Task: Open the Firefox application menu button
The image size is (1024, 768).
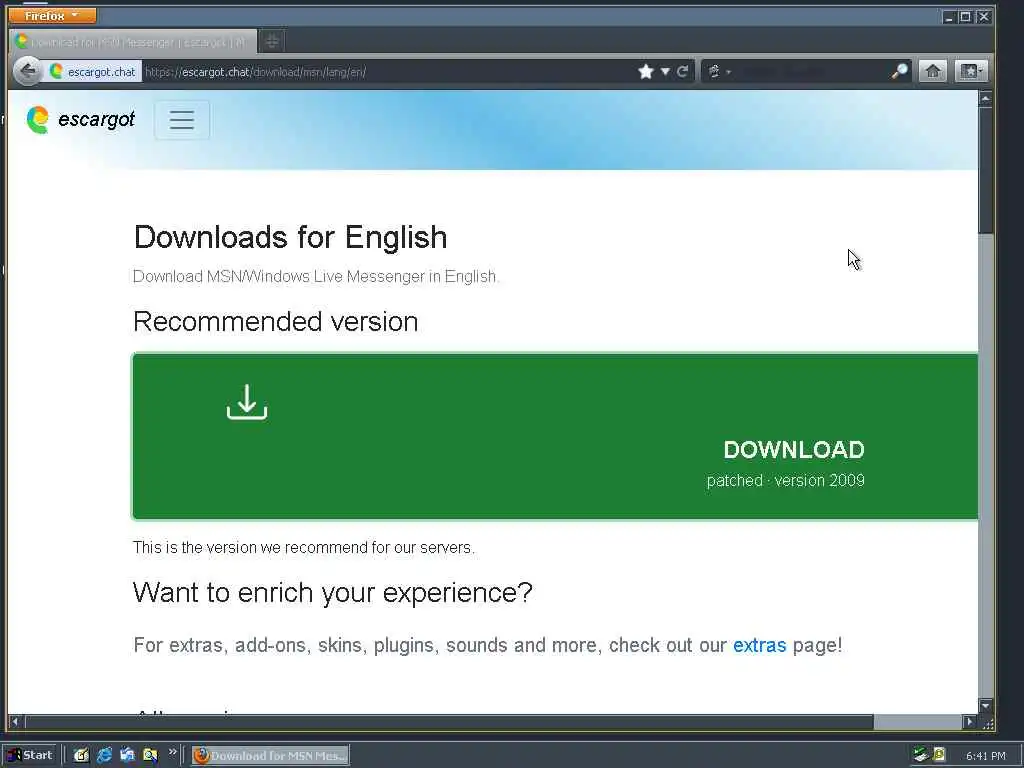Action: 52,16
